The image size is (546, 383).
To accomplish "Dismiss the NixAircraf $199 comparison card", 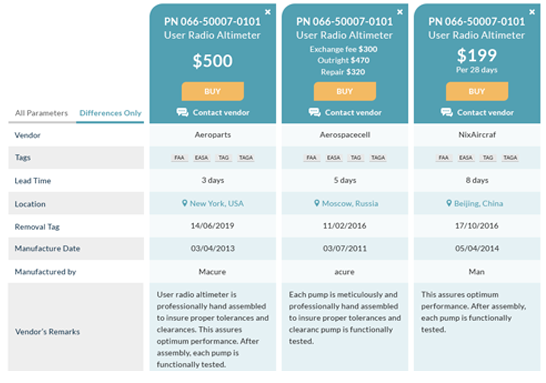I will (532, 12).
